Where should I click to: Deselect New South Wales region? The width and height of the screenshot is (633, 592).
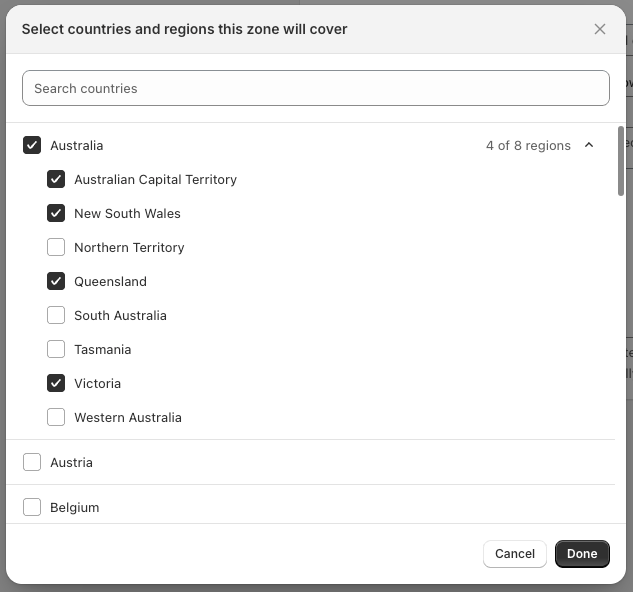[x=56, y=213]
